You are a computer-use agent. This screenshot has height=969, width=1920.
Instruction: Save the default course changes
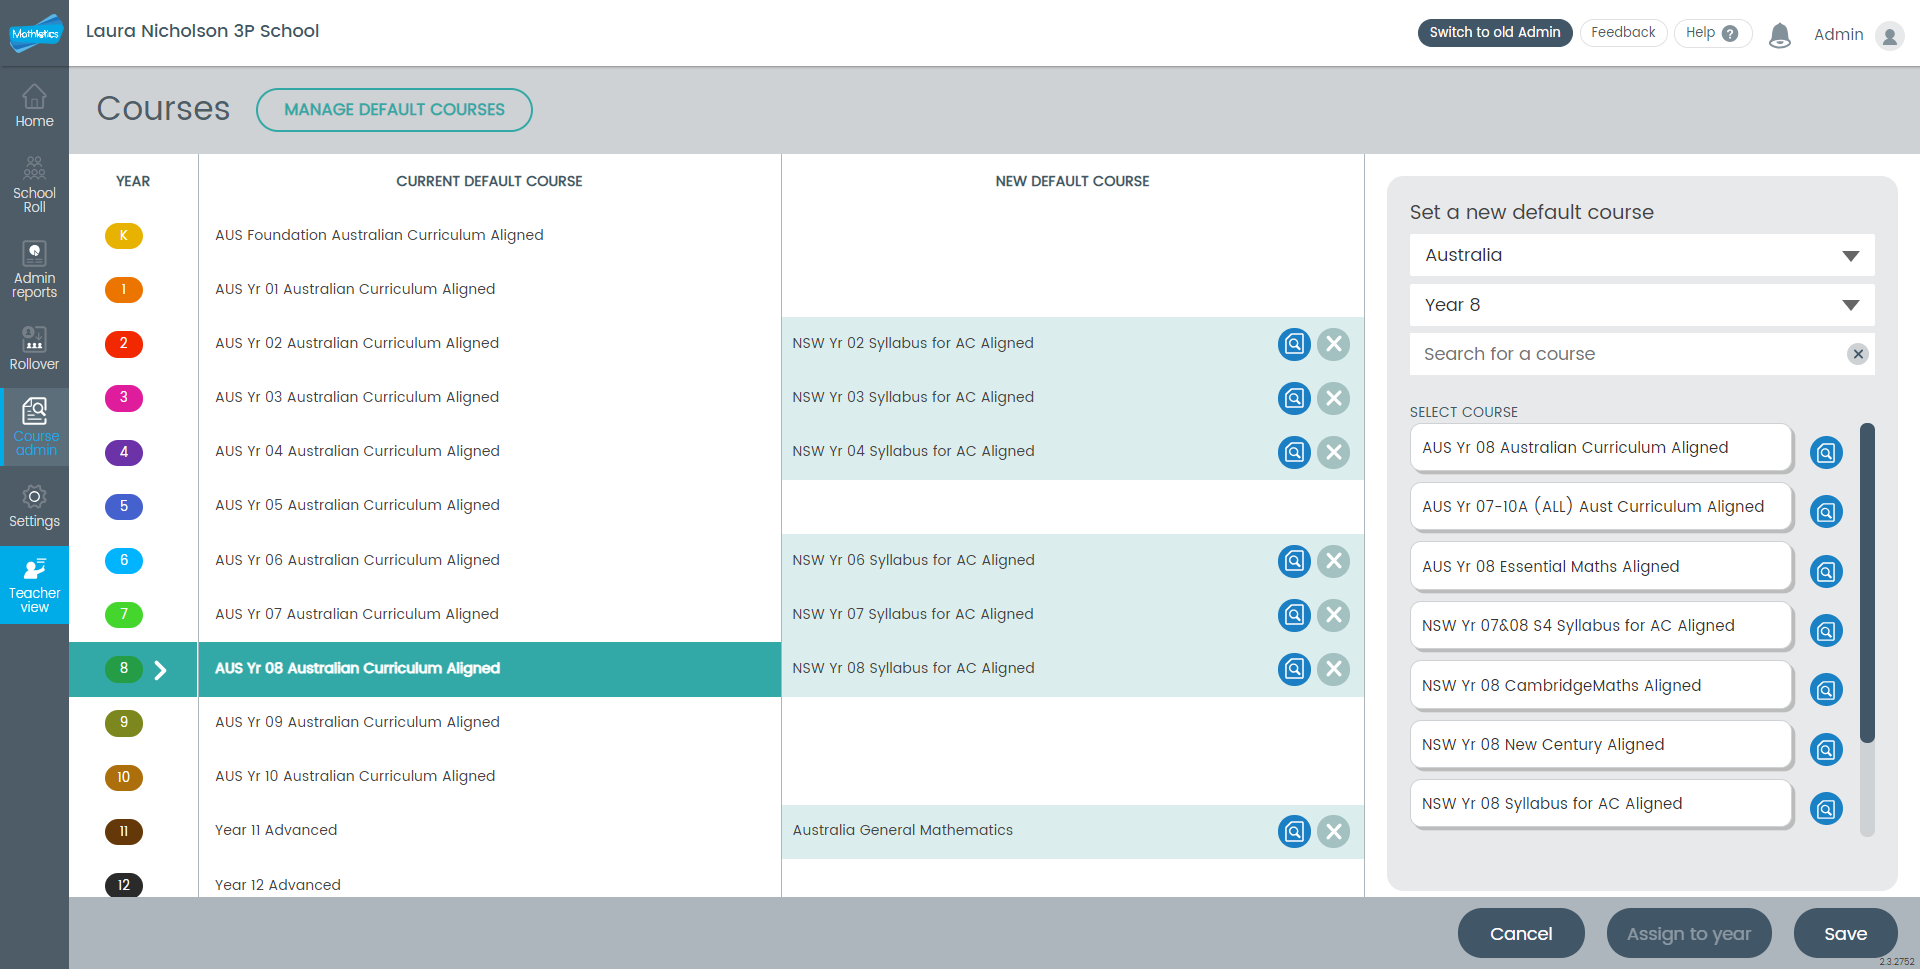tap(1845, 934)
